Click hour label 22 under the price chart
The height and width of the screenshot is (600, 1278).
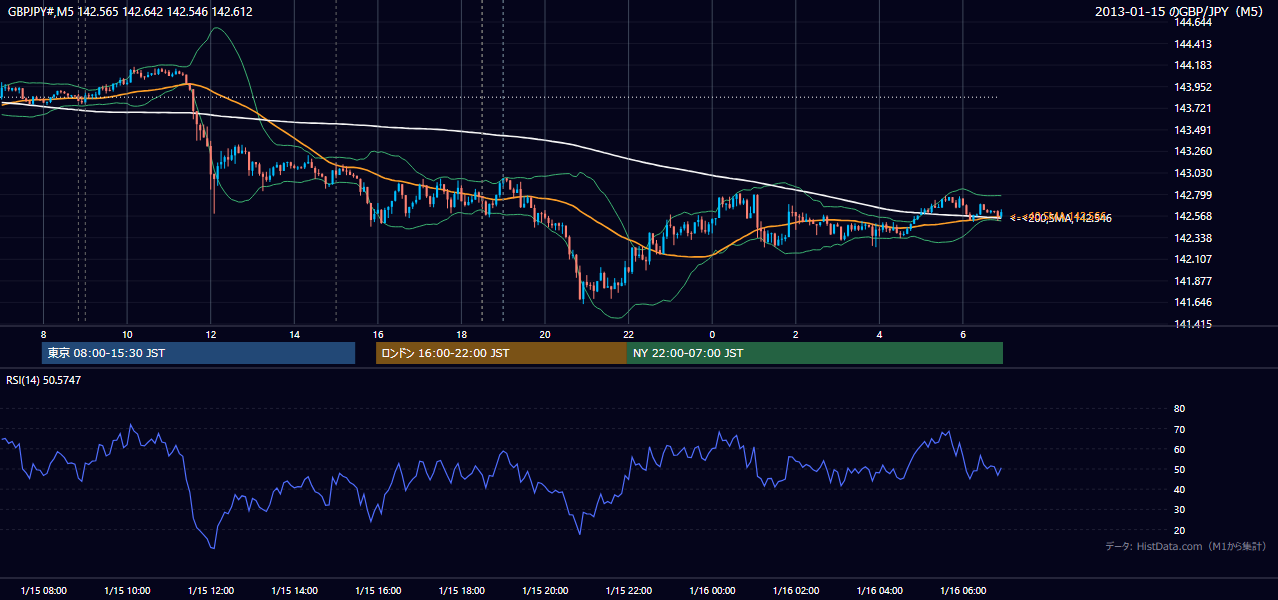click(x=629, y=334)
